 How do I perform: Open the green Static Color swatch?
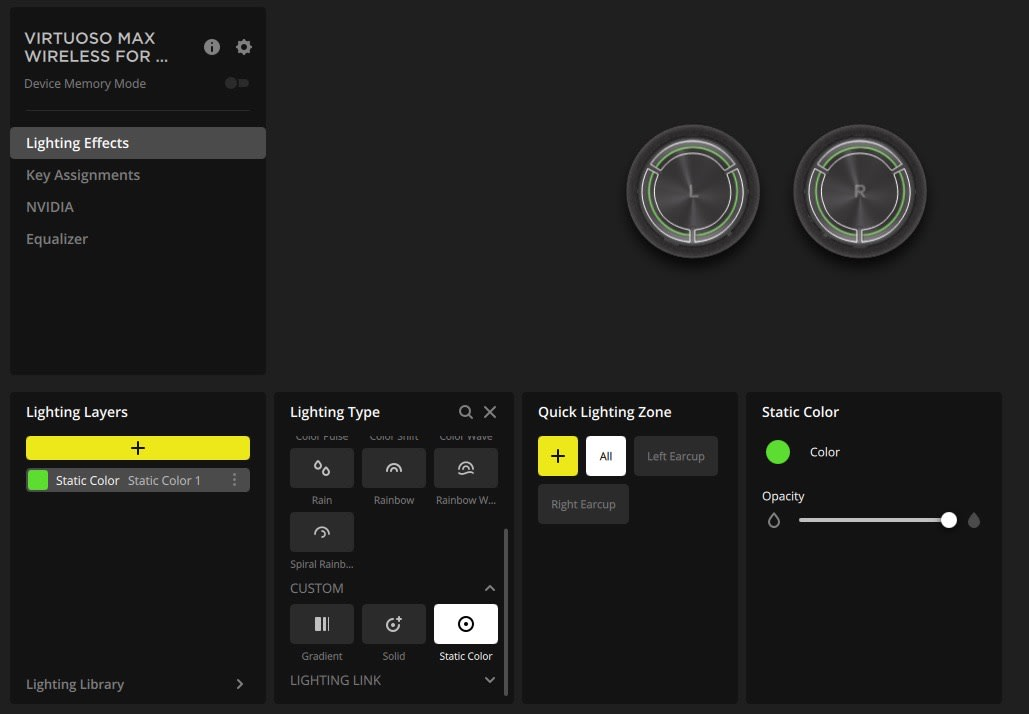click(x=778, y=452)
